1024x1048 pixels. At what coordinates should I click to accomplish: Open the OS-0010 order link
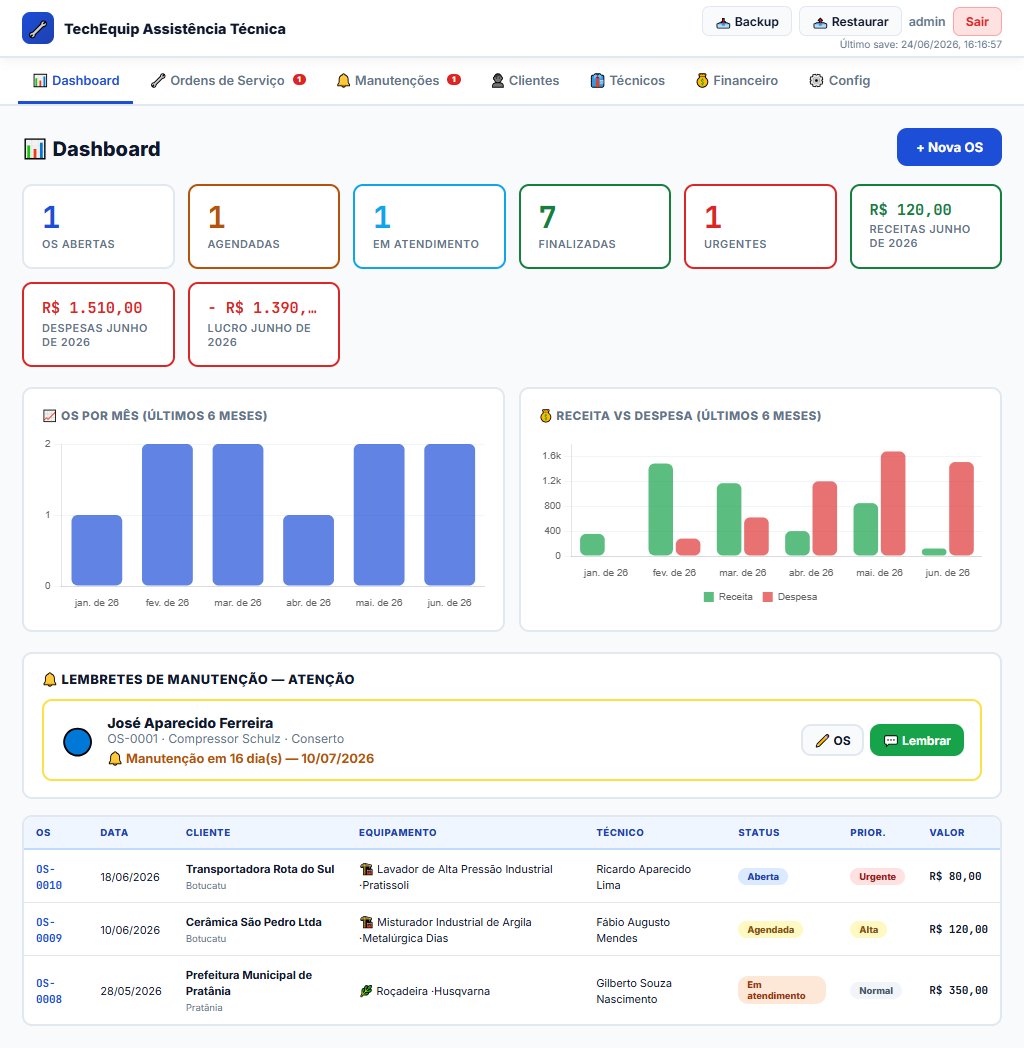(49, 877)
